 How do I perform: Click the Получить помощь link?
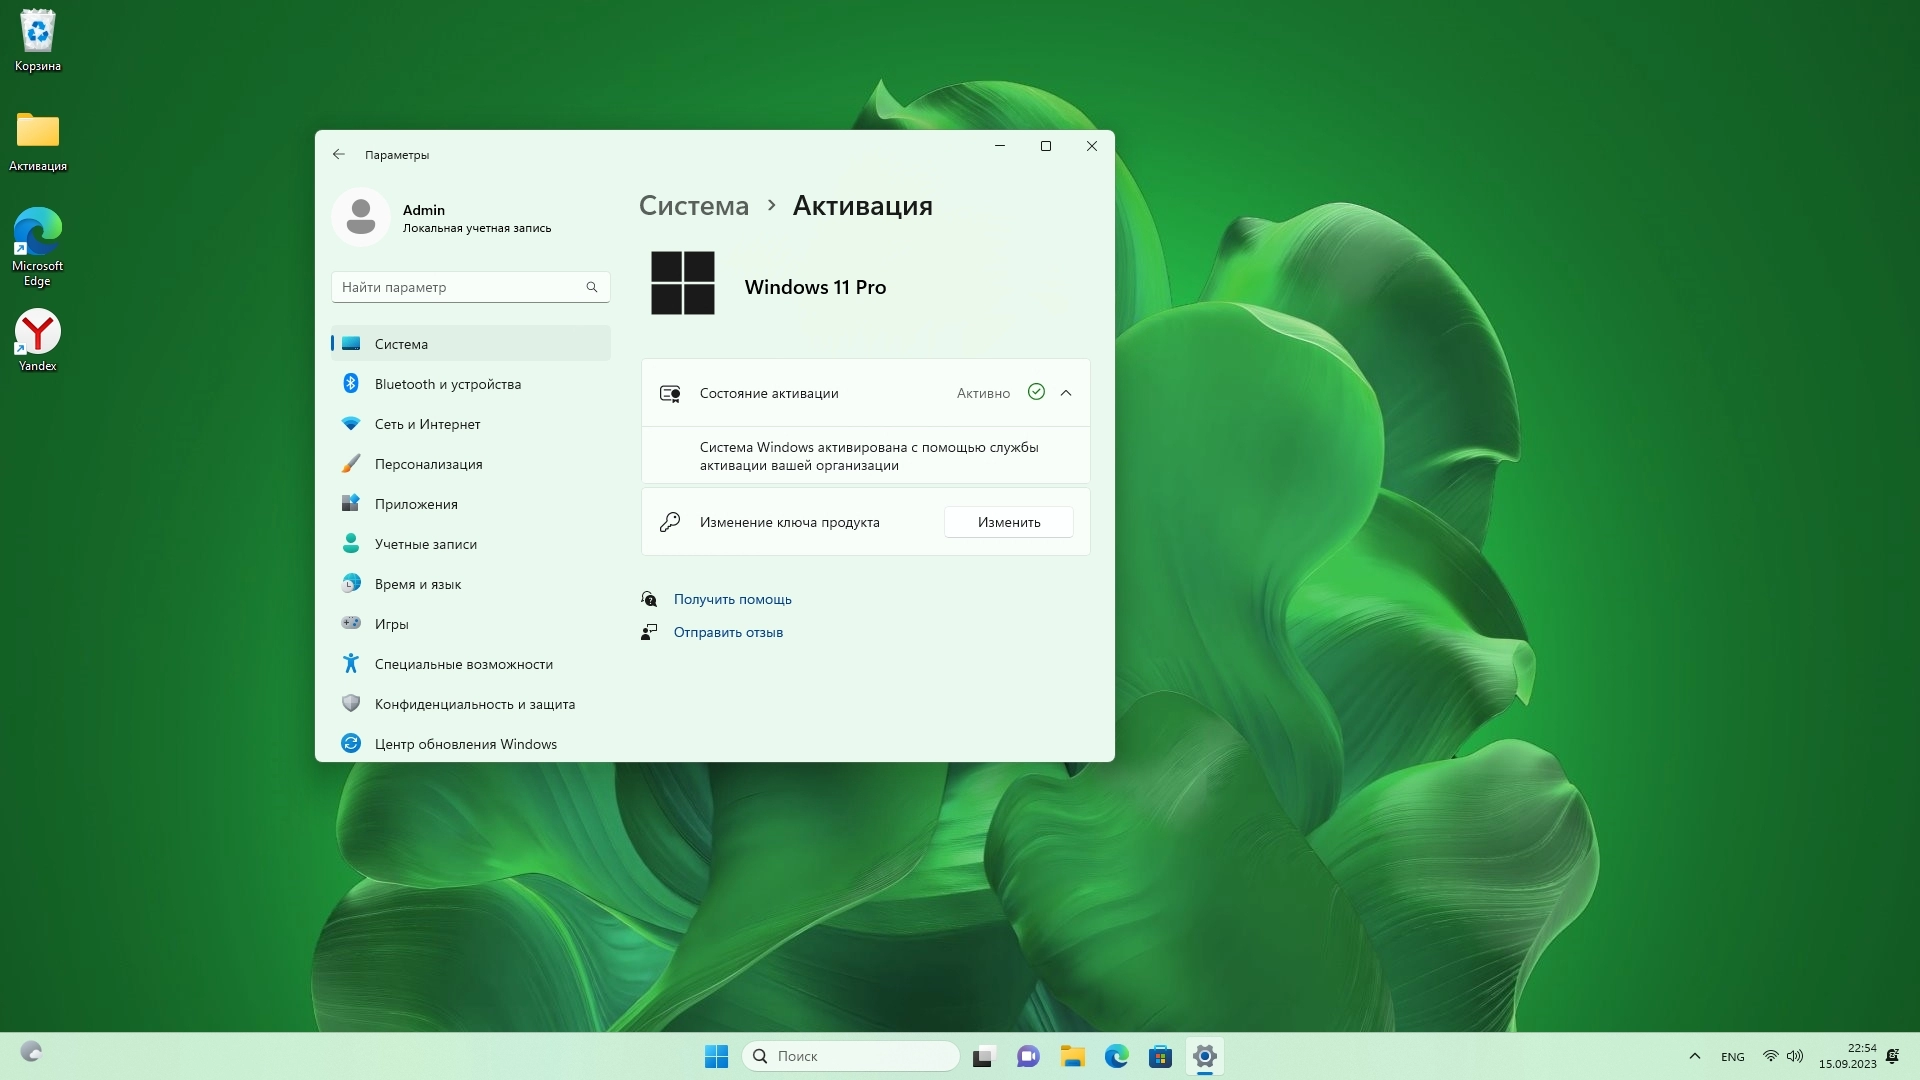point(732,599)
